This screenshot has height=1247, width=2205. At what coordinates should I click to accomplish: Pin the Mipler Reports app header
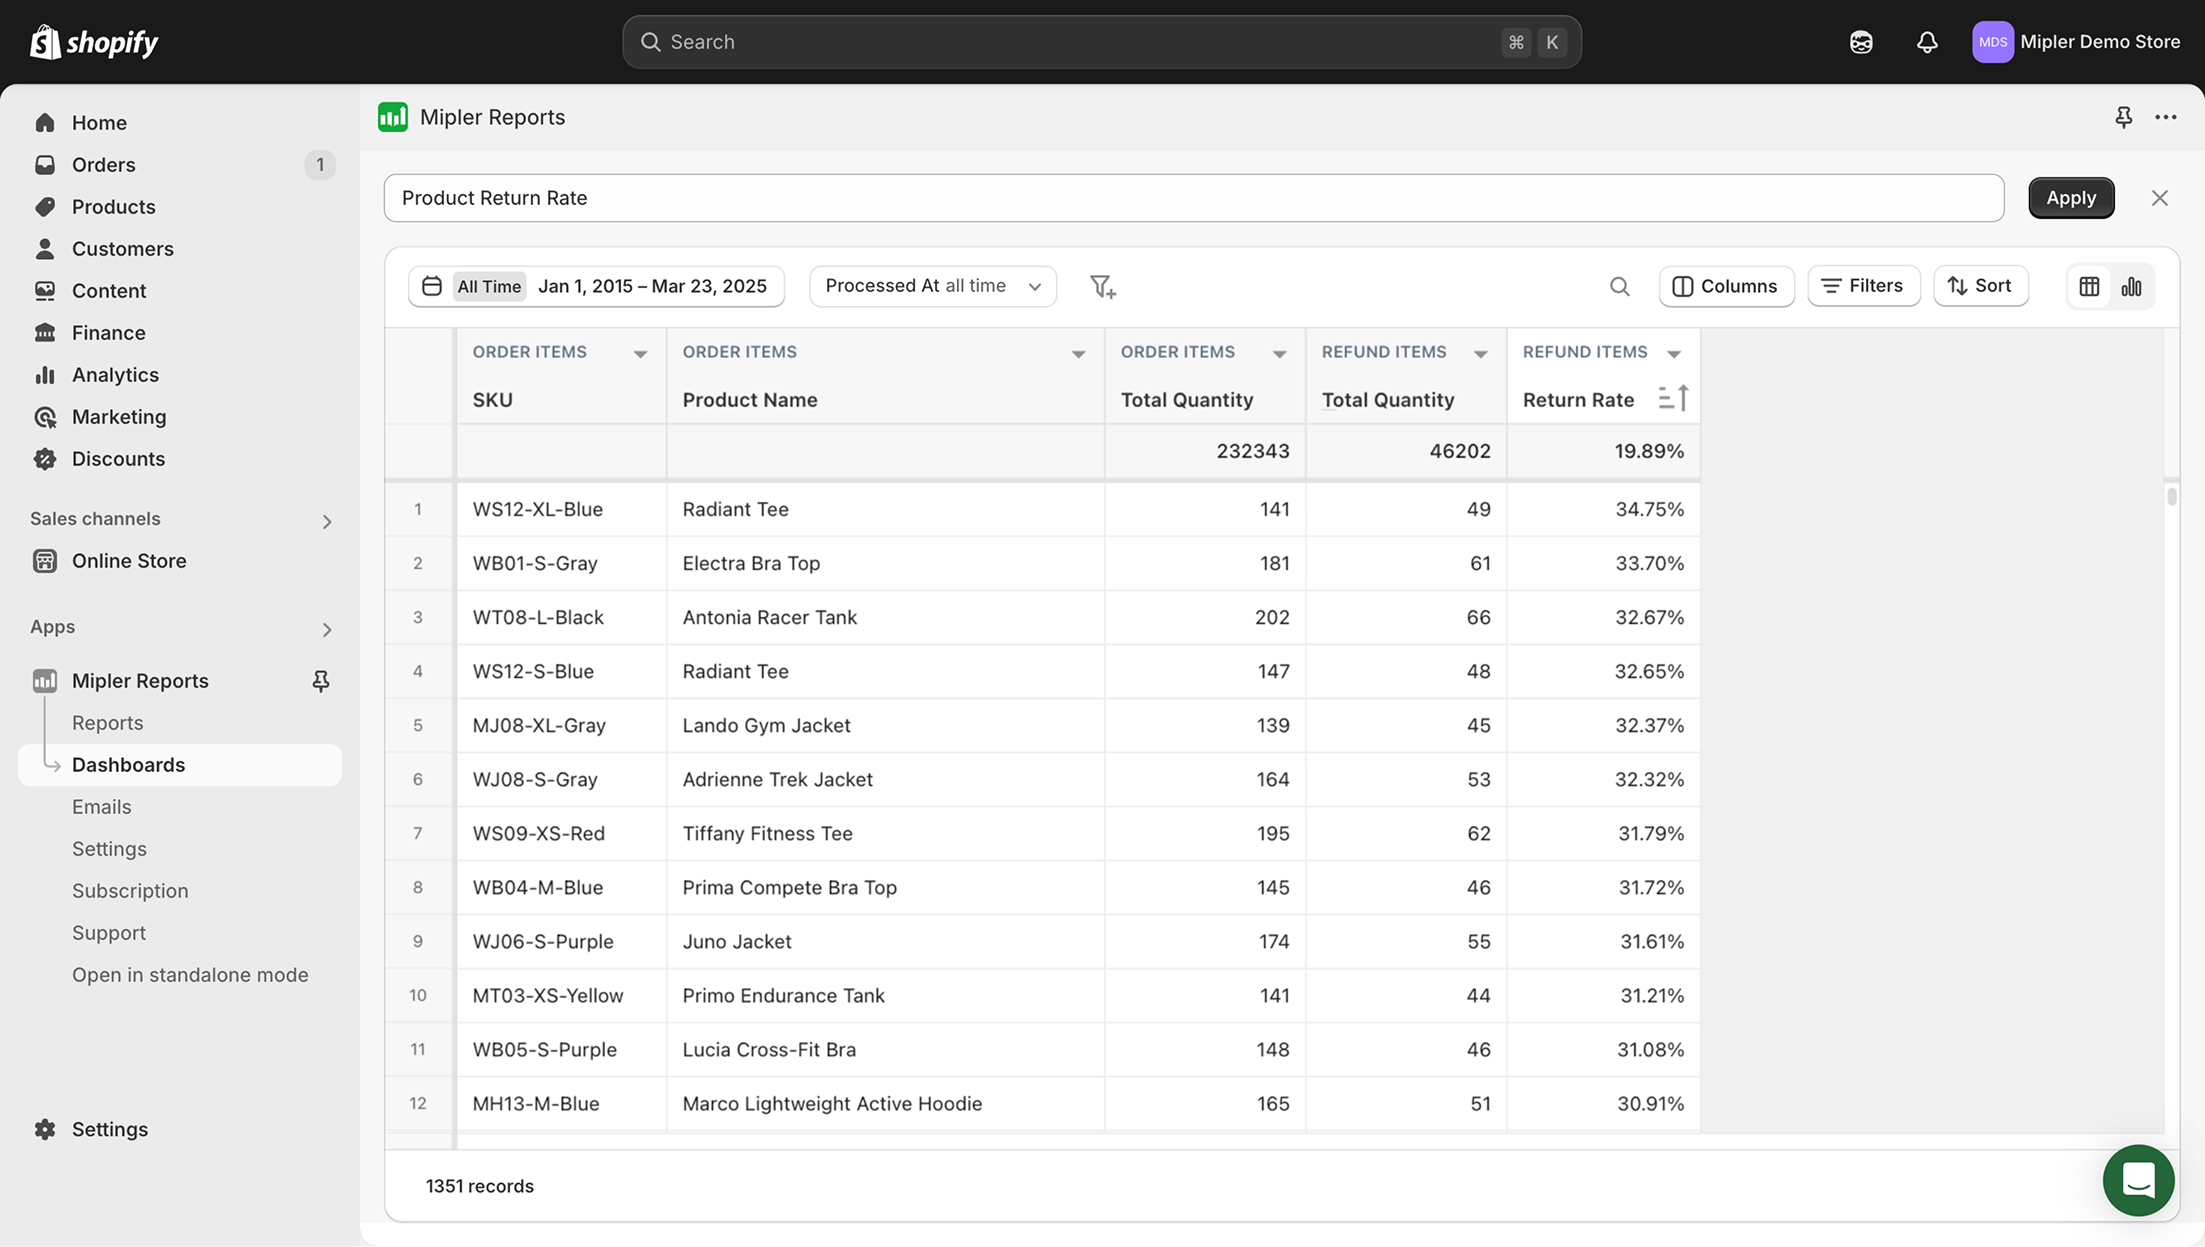point(2123,117)
